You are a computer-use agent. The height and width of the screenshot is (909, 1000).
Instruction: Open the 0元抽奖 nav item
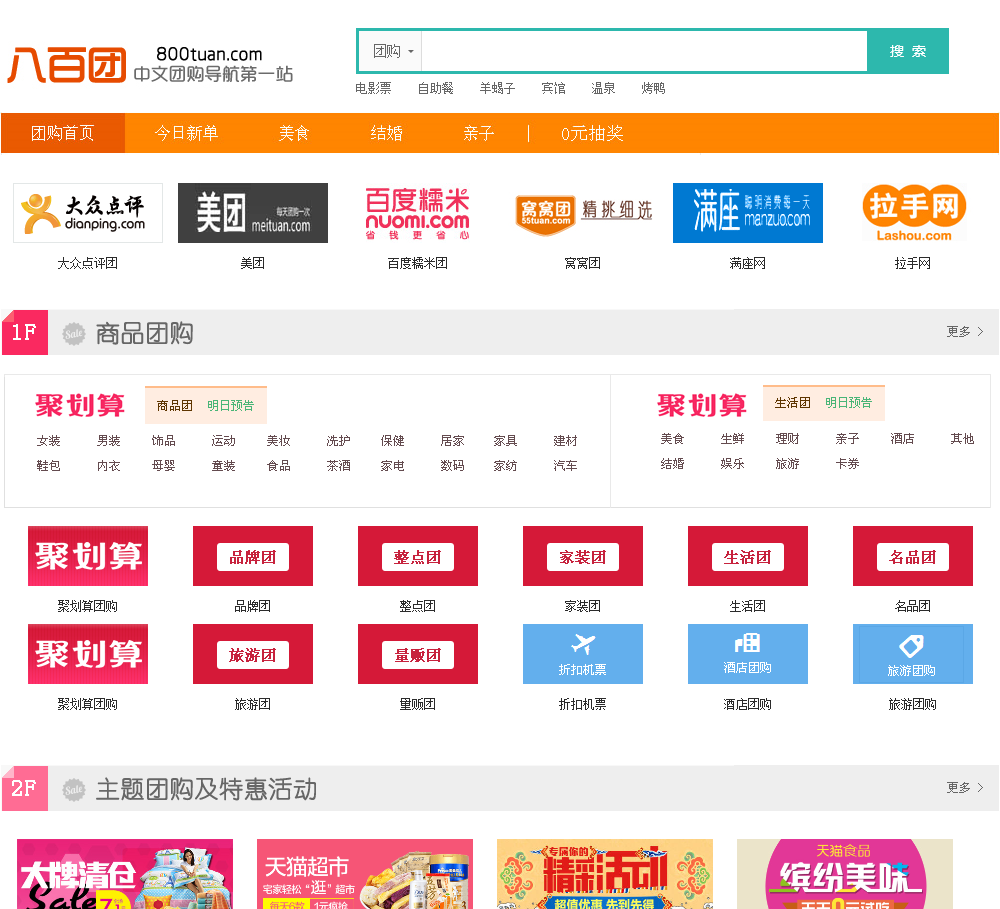click(x=592, y=133)
